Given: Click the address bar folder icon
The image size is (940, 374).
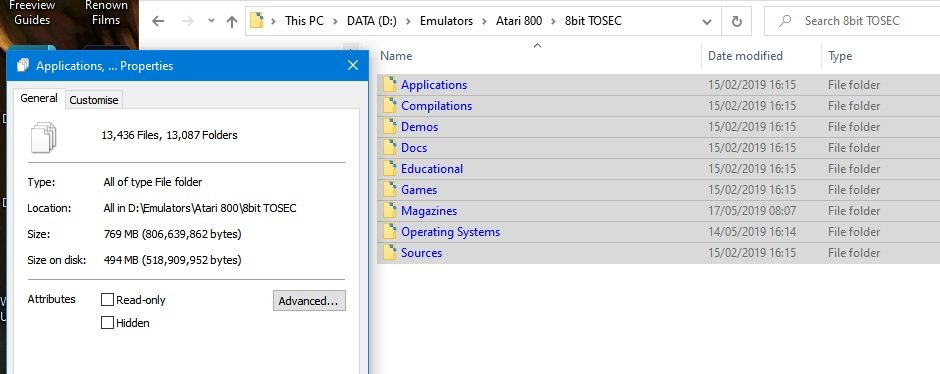Looking at the screenshot, I should coord(257,21).
